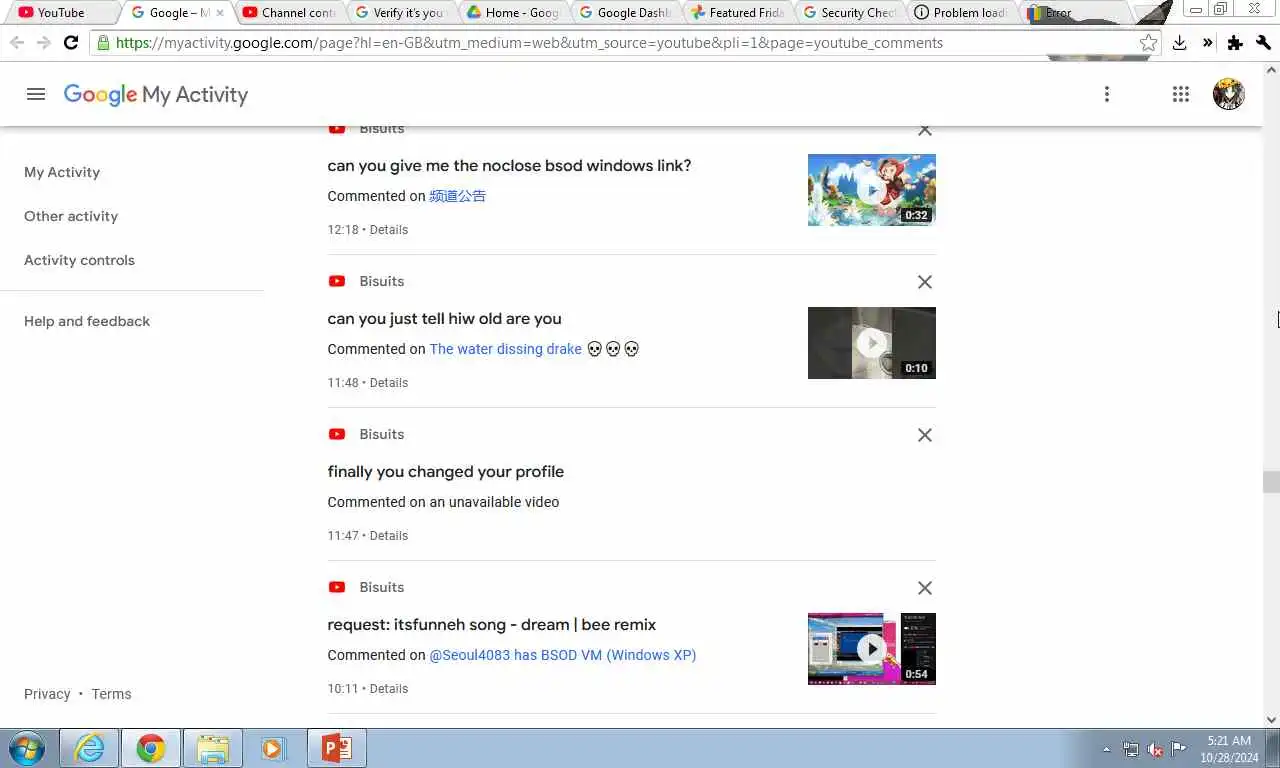The image size is (1280, 768).
Task: Switch to the Security Checkup tab
Action: pyautogui.click(x=849, y=13)
